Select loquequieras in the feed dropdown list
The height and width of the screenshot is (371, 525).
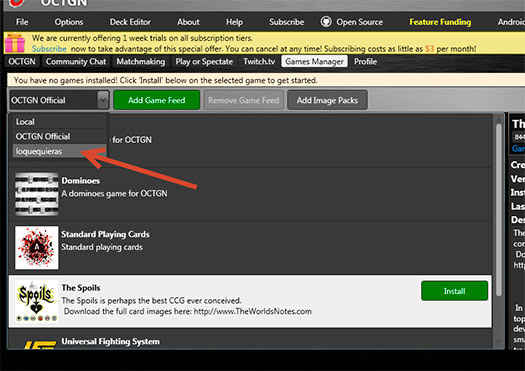pos(59,151)
